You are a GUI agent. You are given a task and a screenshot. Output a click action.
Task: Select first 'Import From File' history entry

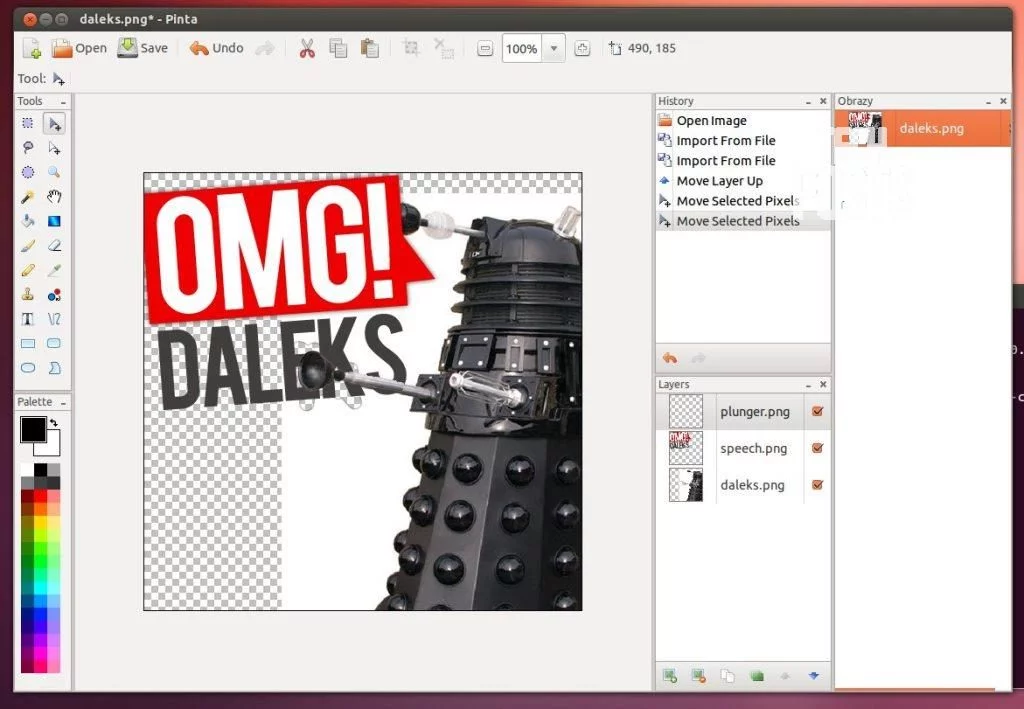click(743, 140)
